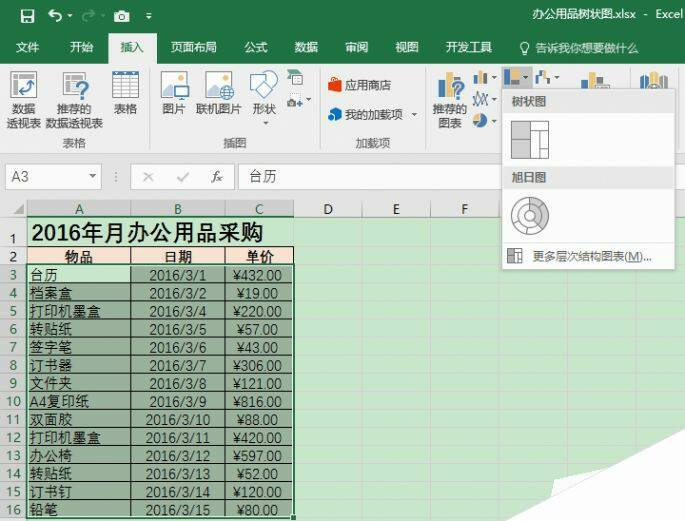
Task: Select column A header
Action: pyautogui.click(x=79, y=209)
